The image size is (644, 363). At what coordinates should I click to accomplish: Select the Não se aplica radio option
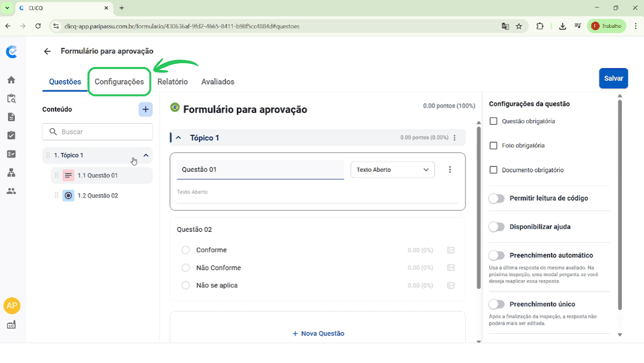[x=186, y=285]
